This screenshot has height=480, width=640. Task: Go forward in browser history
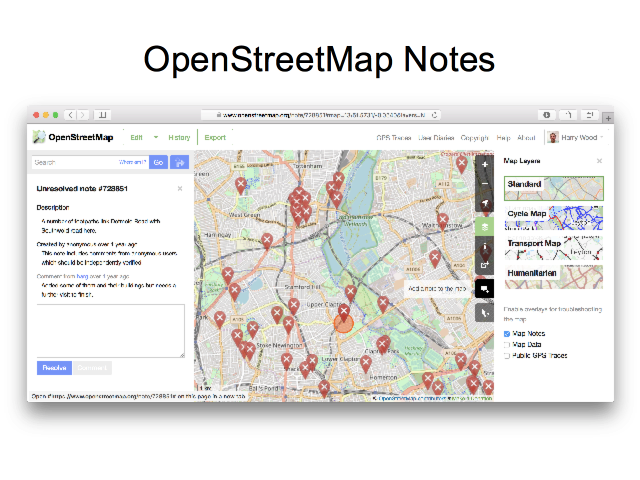pos(83,115)
